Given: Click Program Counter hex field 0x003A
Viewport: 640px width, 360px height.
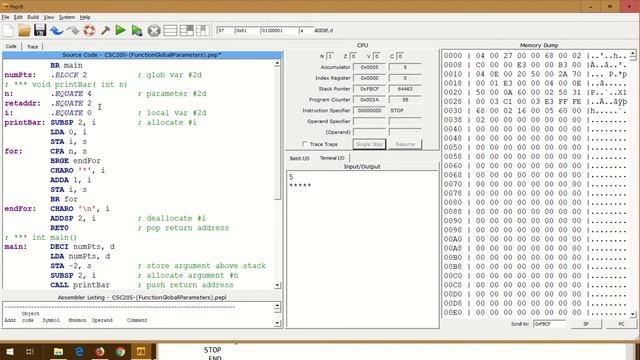Looking at the screenshot, I should (369, 100).
